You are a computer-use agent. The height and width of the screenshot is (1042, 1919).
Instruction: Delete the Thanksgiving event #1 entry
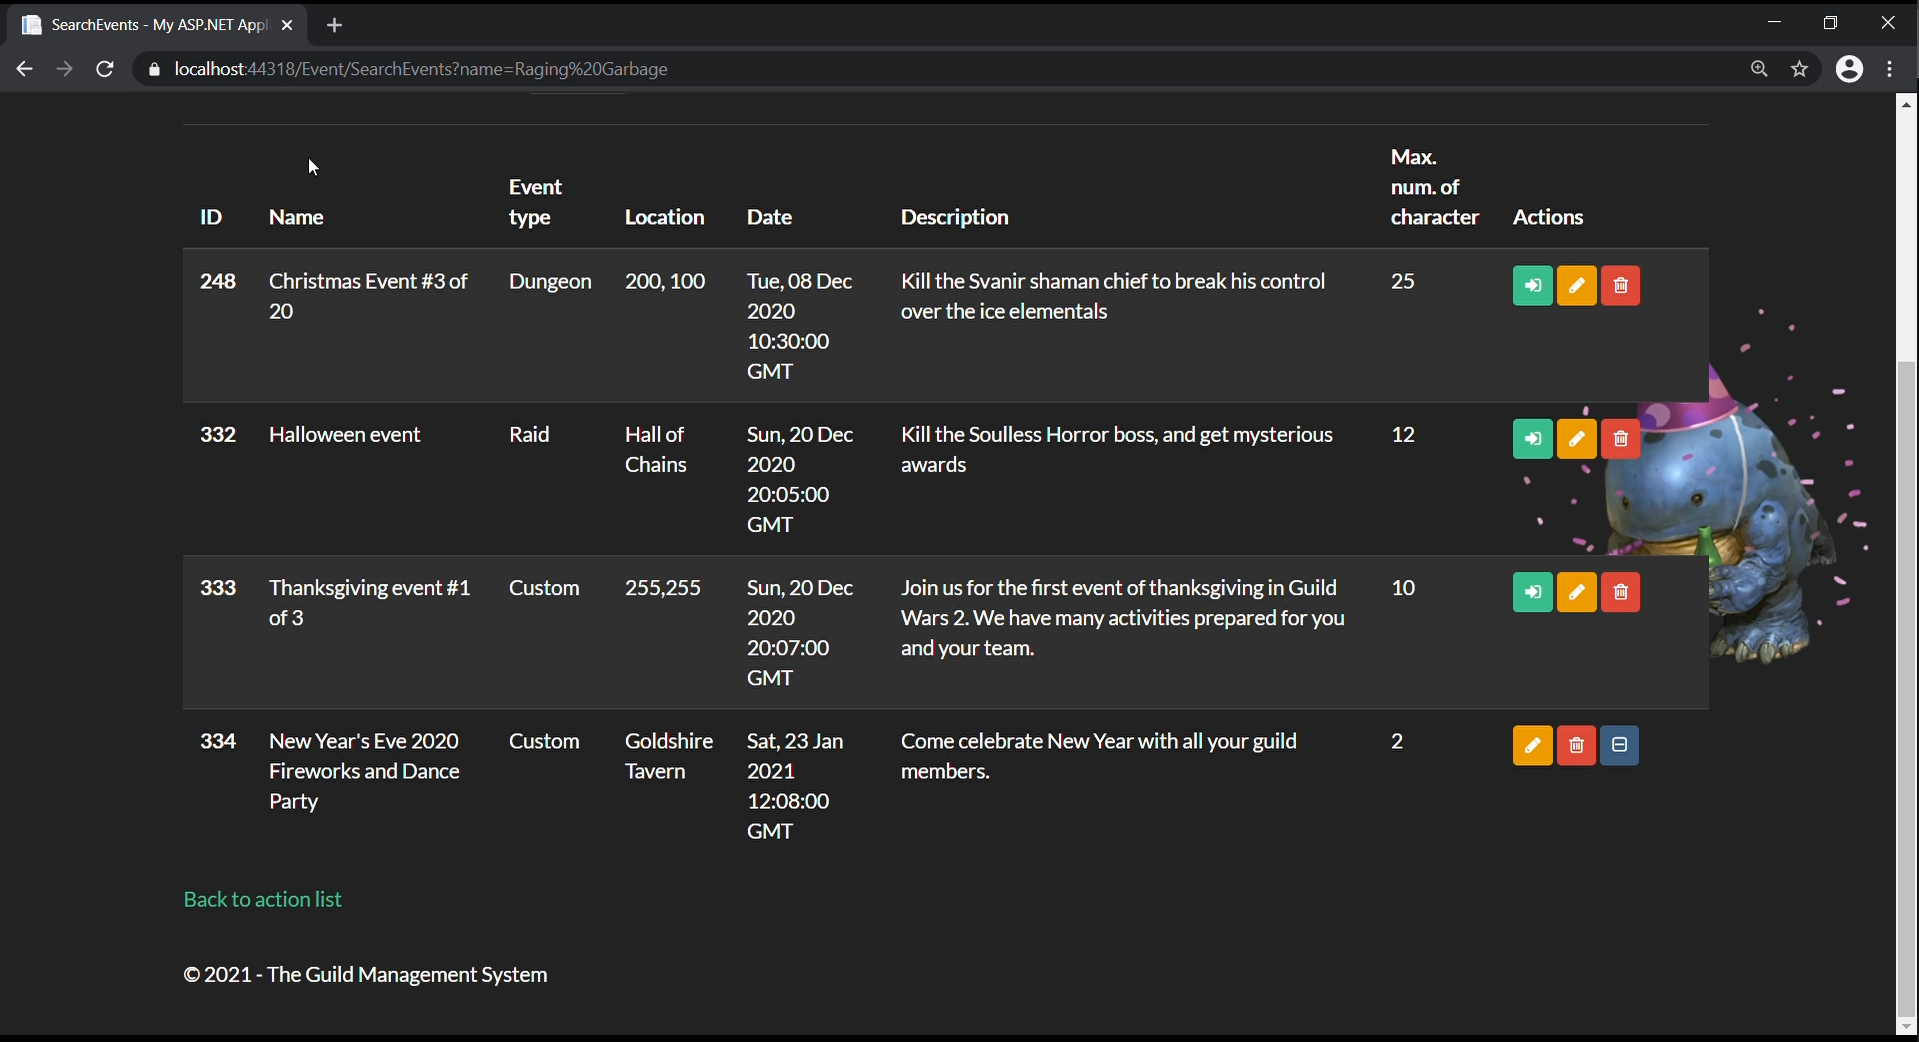pyautogui.click(x=1620, y=592)
